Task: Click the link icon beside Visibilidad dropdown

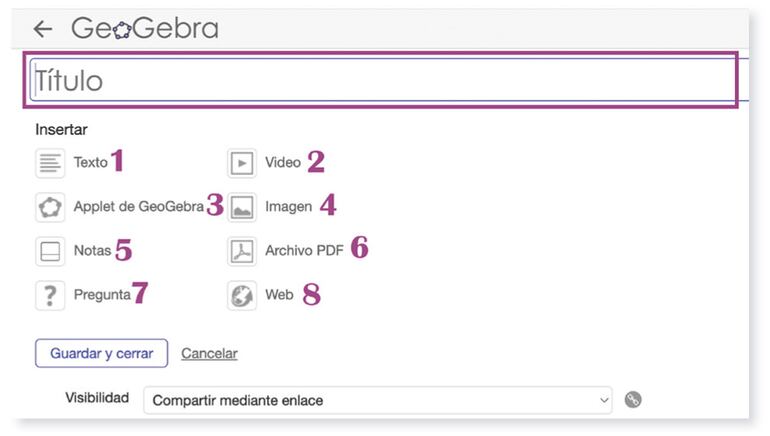Action: click(x=633, y=400)
